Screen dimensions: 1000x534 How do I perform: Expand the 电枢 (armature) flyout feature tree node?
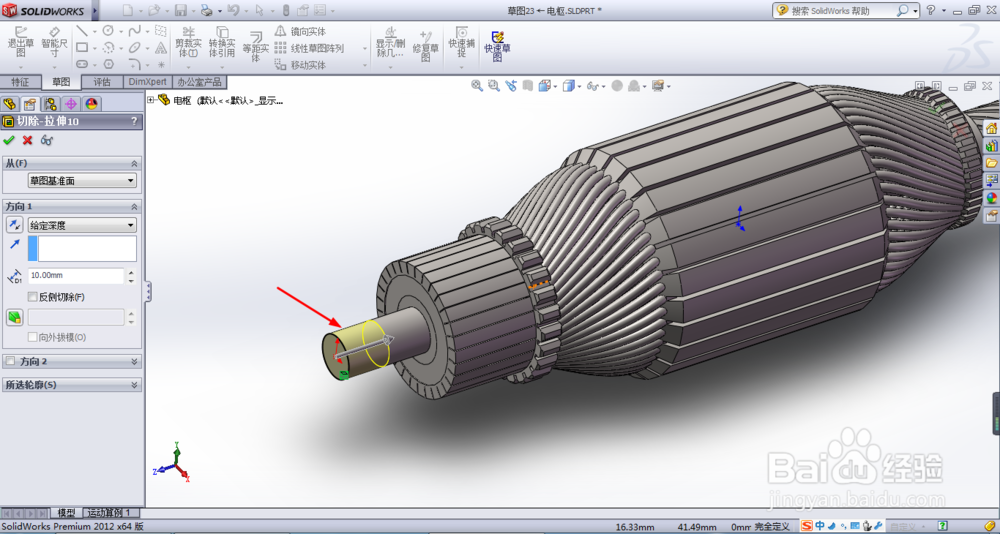coord(151,100)
